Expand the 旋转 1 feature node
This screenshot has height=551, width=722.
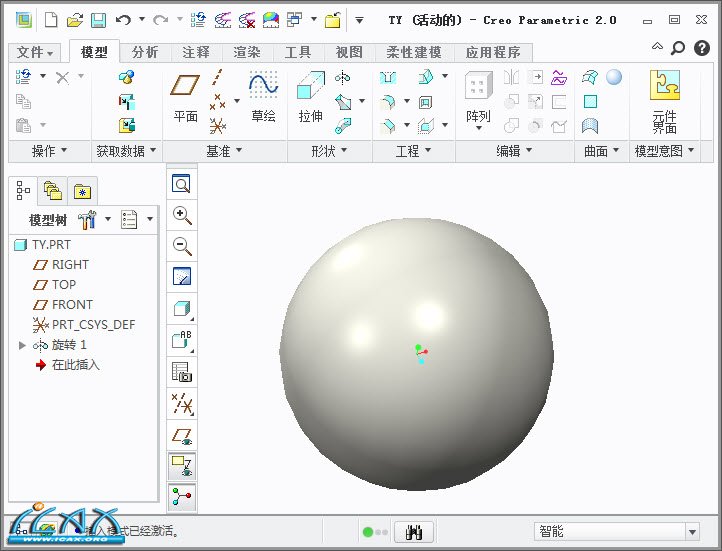pos(23,345)
